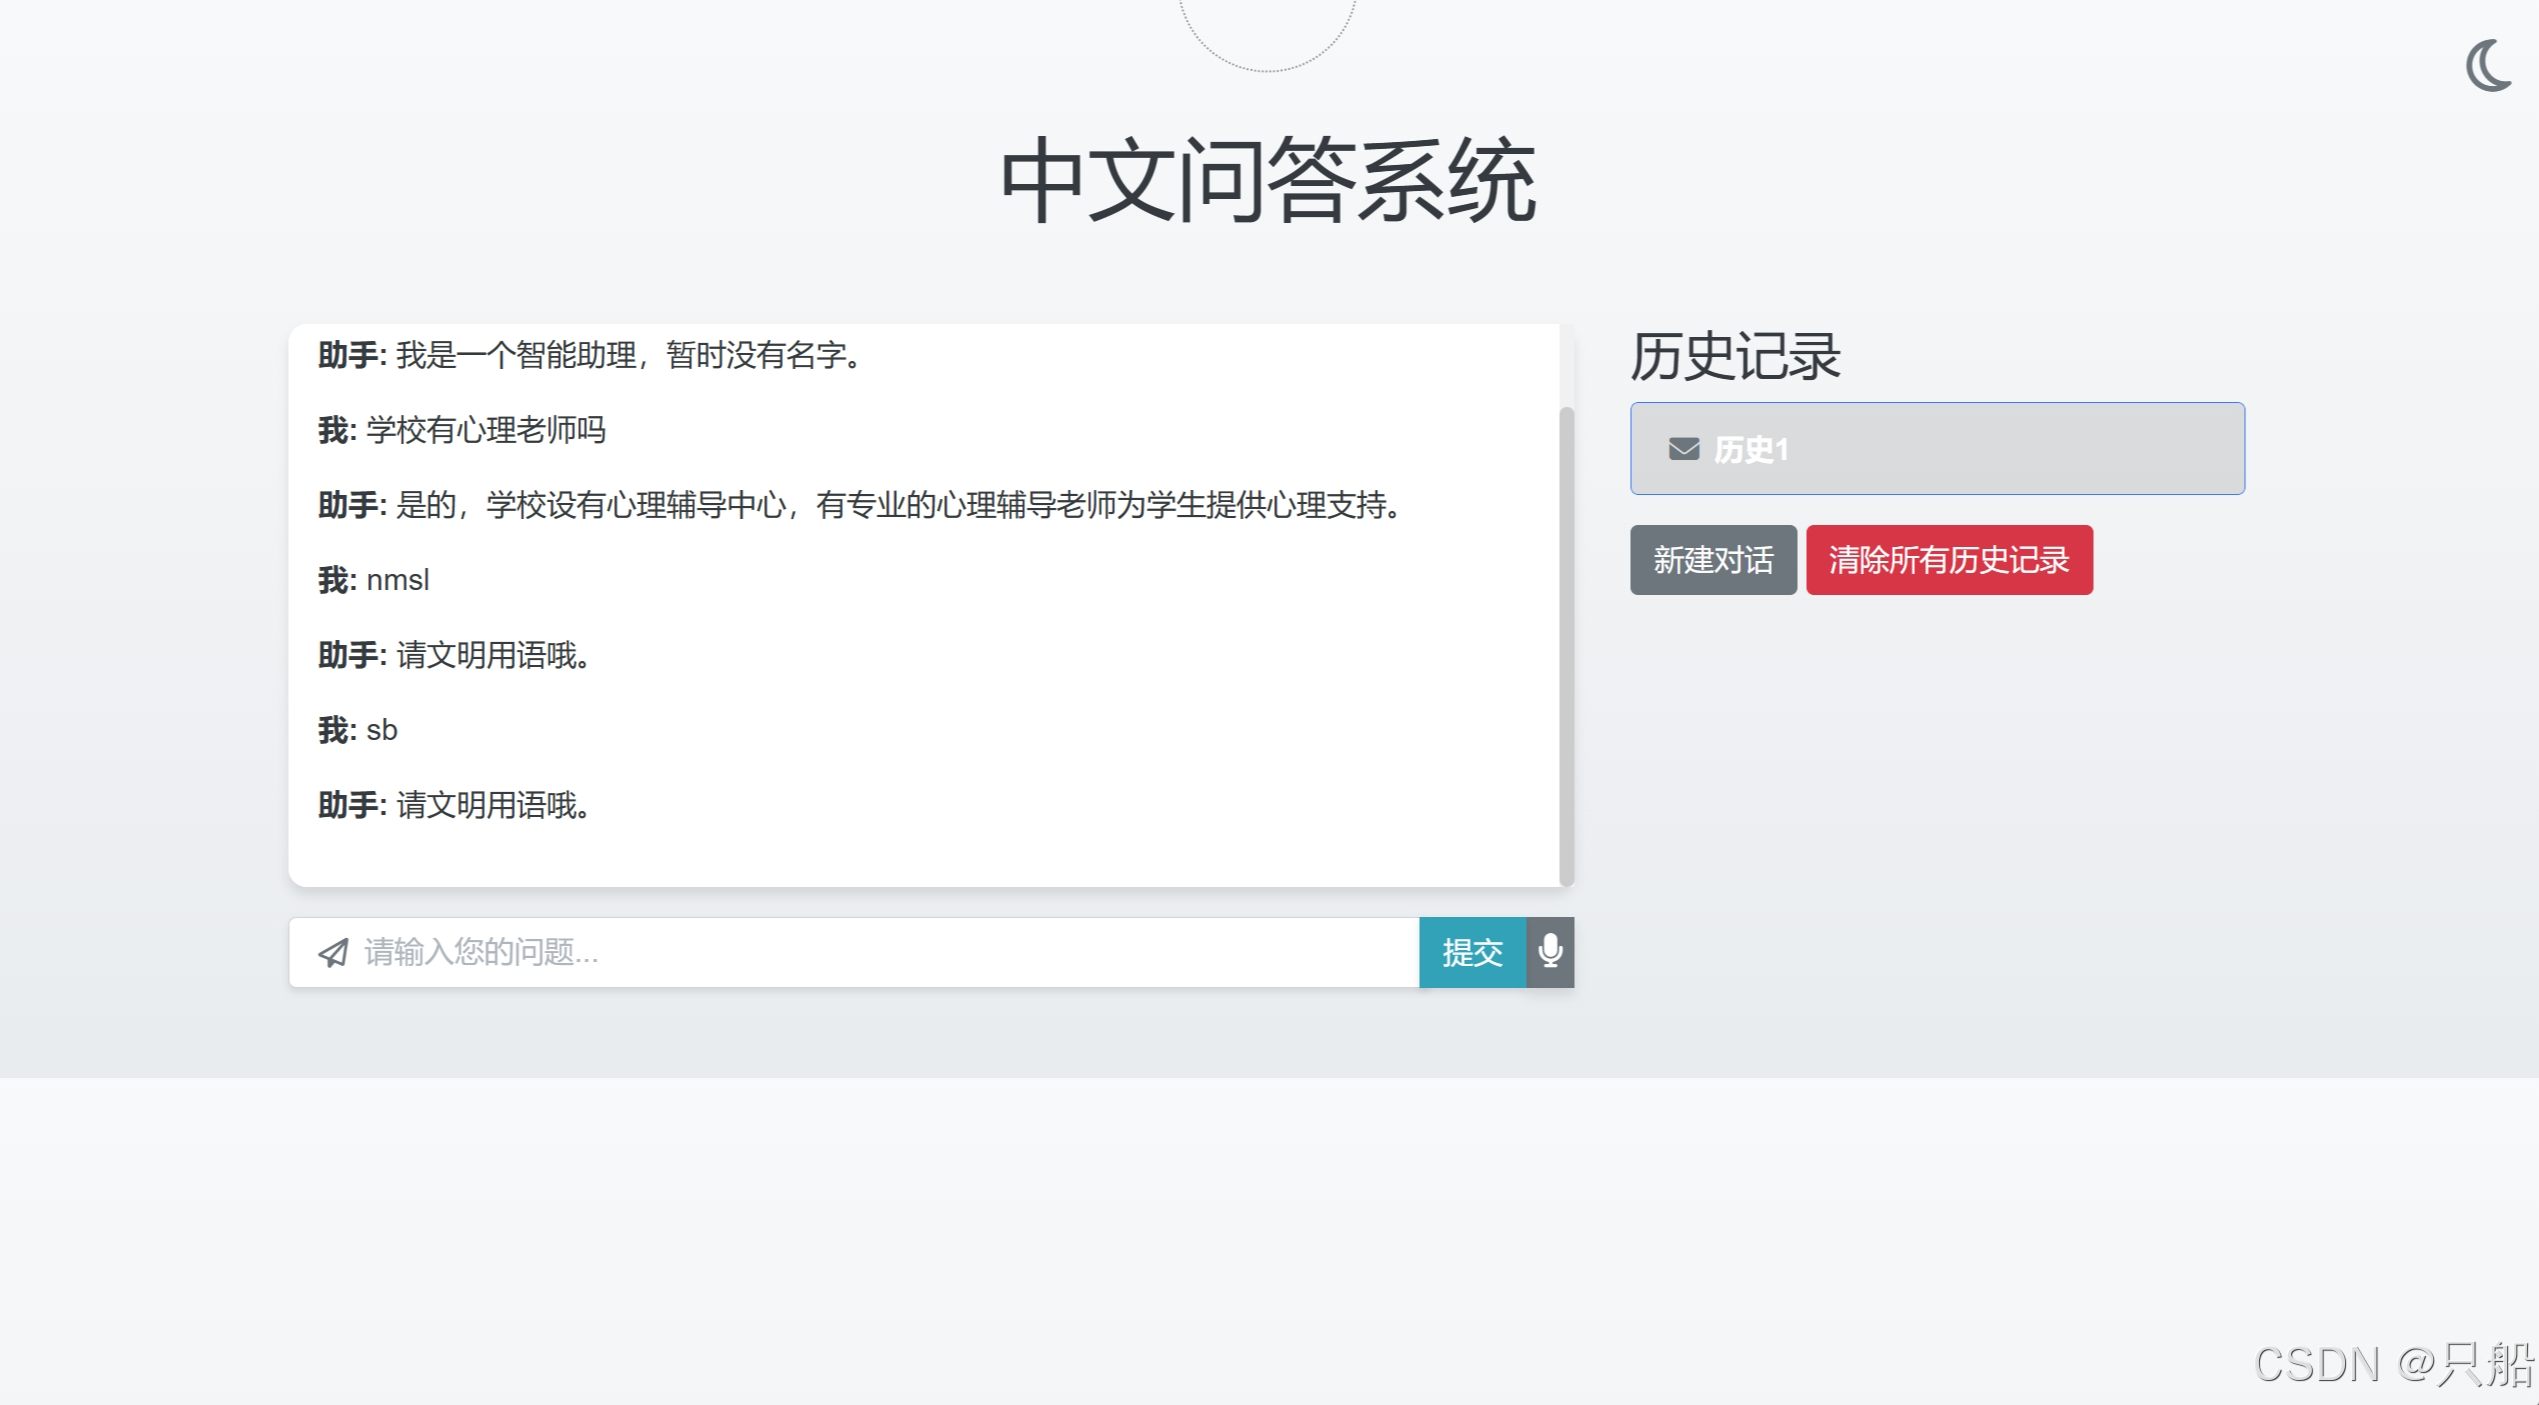Click the question 学校有心理老师吗
This screenshot has height=1405, width=2539.
coord(485,430)
